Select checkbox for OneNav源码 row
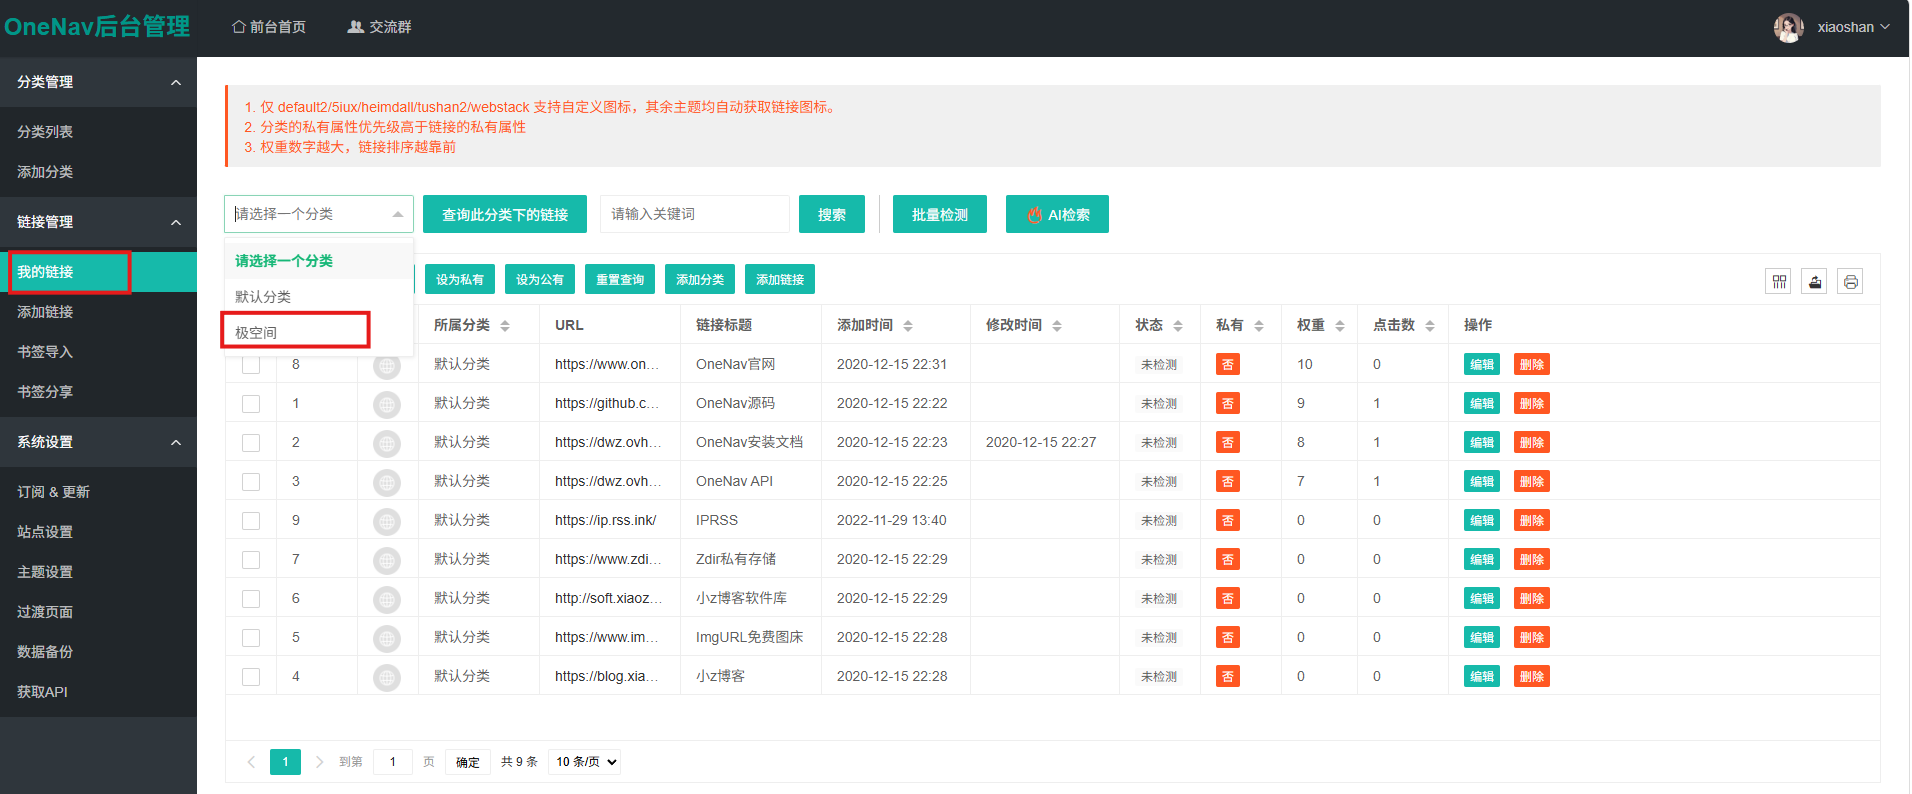The height and width of the screenshot is (794, 1912). (251, 404)
